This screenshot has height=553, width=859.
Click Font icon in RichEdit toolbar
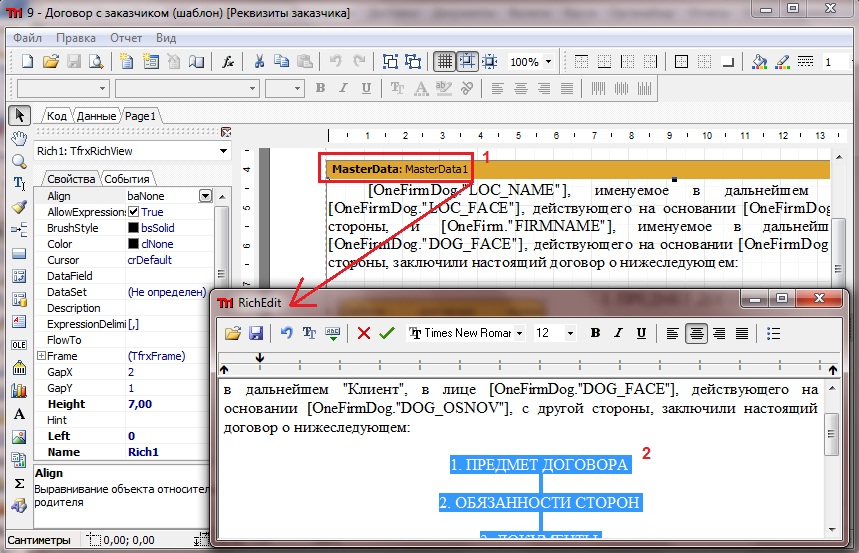(309, 333)
